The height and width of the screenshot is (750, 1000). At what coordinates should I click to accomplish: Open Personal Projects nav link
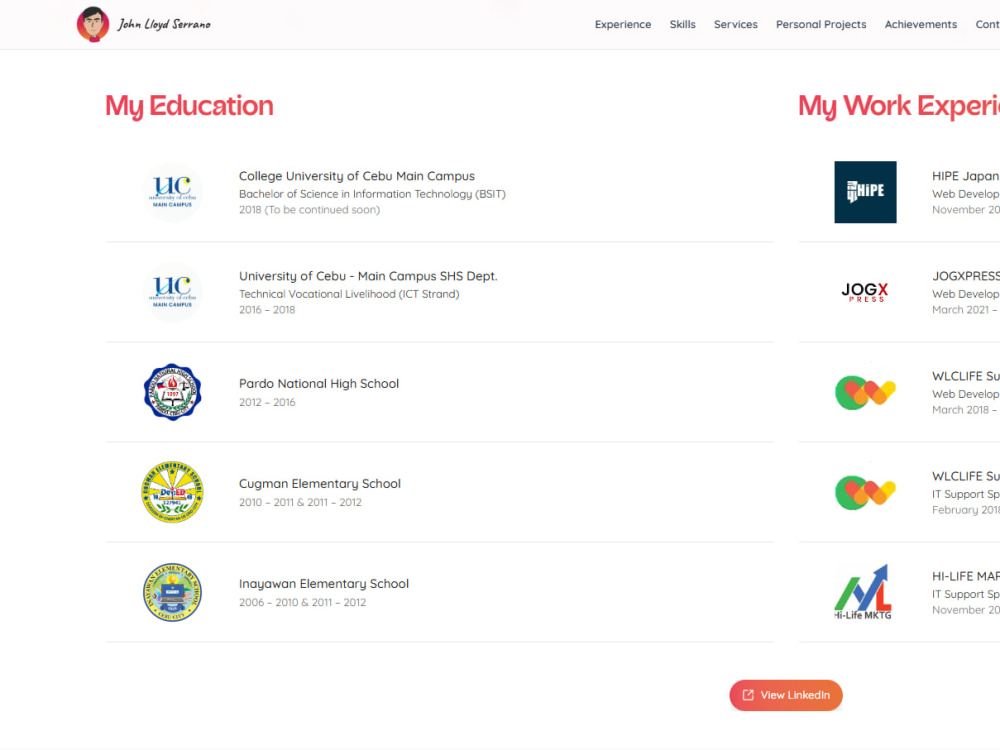(821, 24)
